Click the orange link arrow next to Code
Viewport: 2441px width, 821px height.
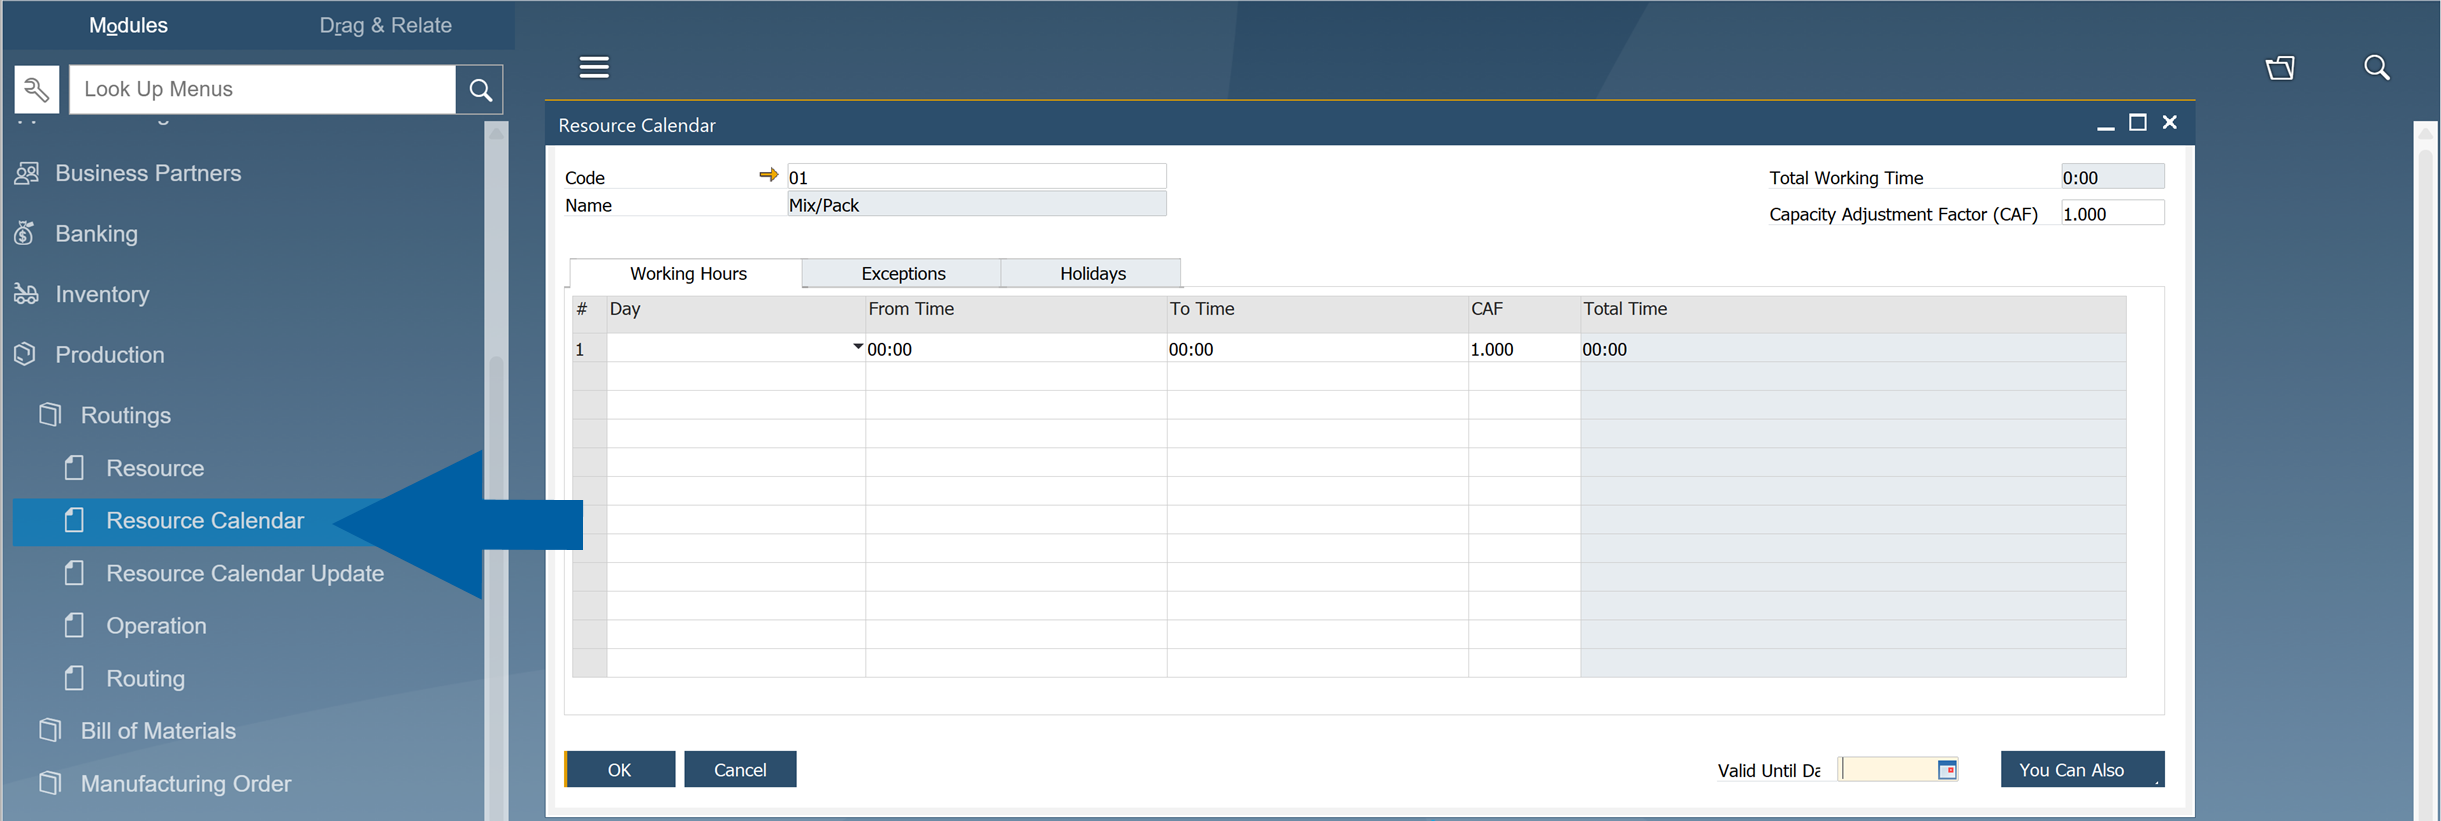click(768, 175)
